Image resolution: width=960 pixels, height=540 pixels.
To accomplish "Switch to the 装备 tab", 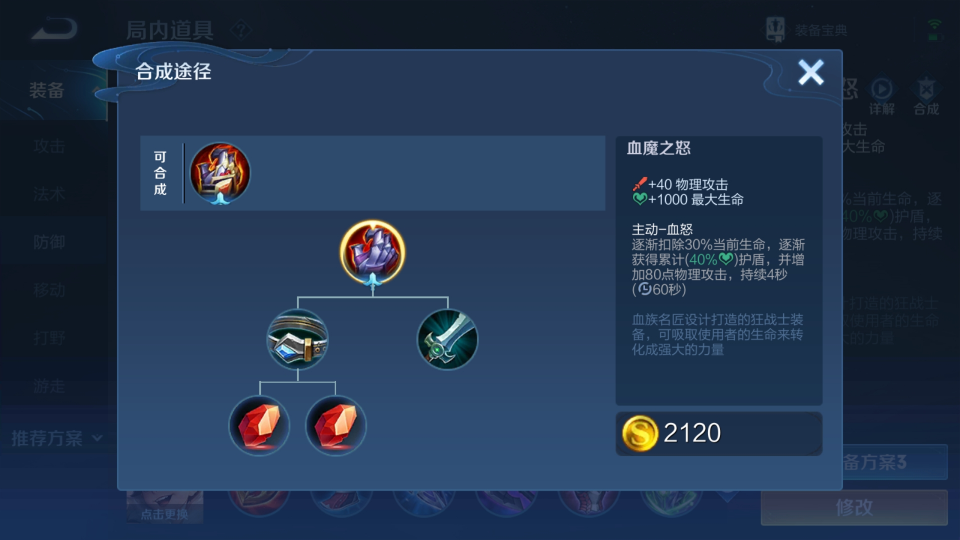I will pos(47,91).
